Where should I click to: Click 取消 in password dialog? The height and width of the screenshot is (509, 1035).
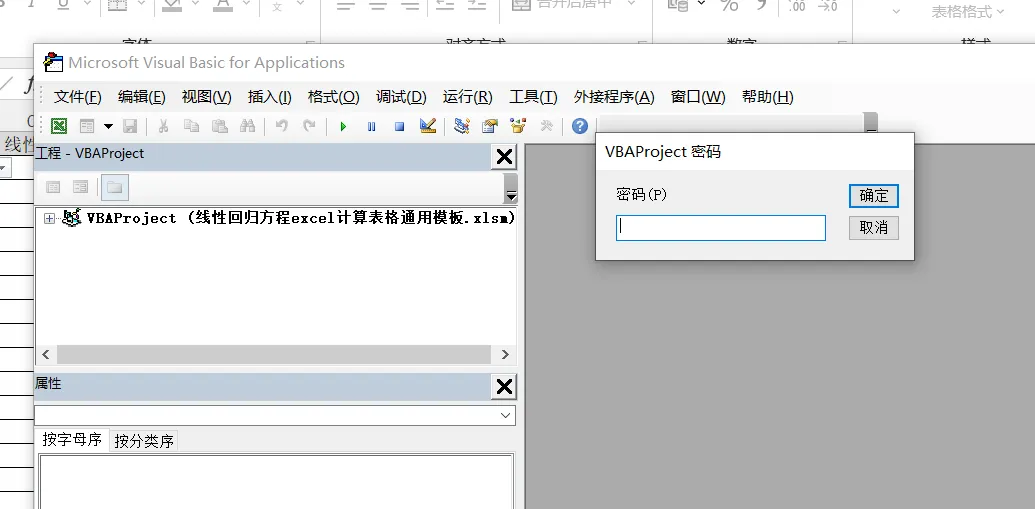click(x=874, y=228)
